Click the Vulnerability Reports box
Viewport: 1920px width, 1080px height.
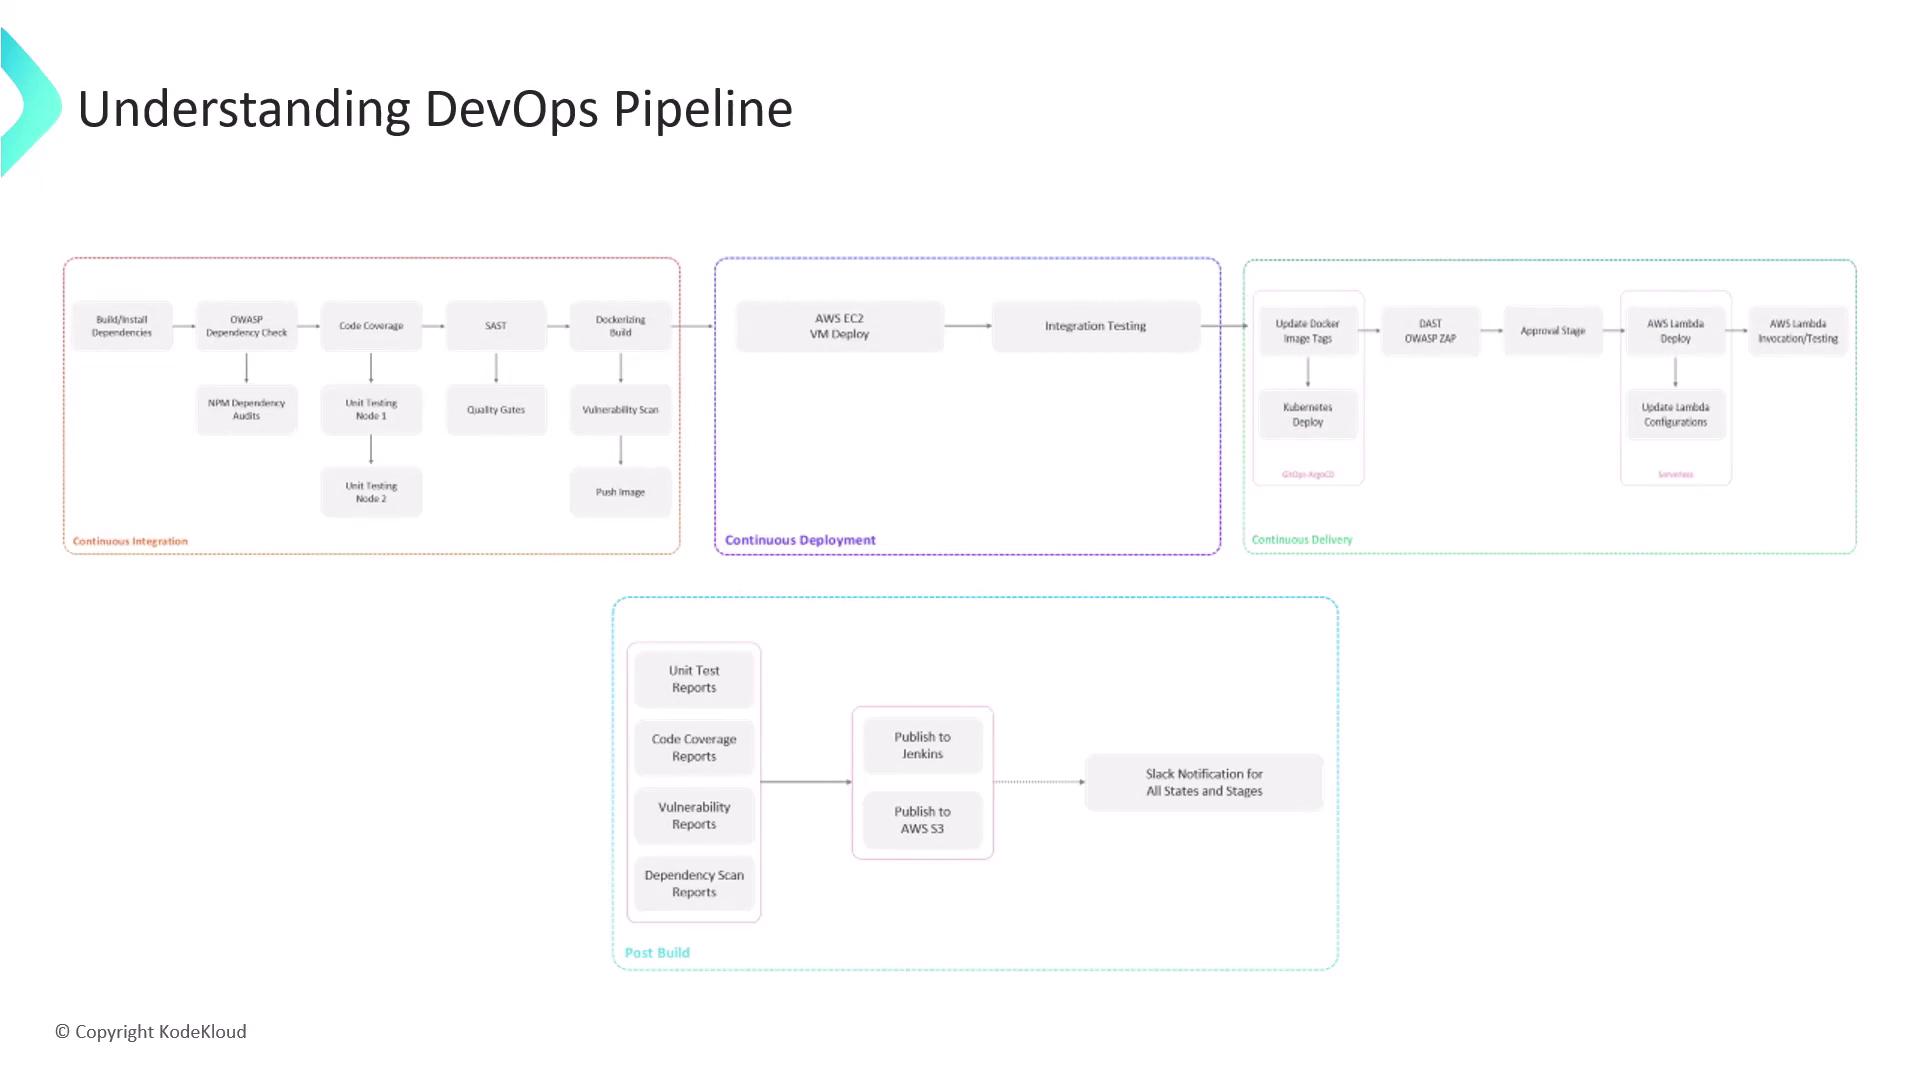[x=694, y=815]
